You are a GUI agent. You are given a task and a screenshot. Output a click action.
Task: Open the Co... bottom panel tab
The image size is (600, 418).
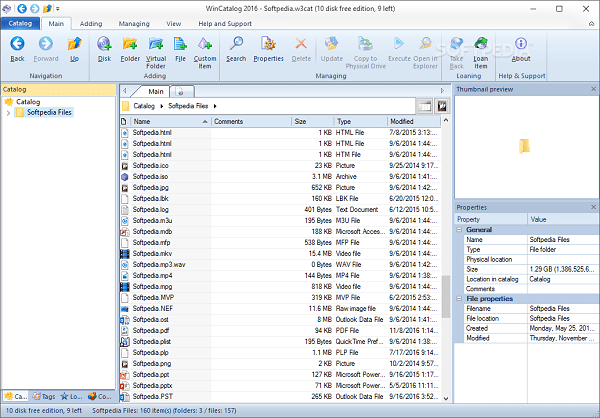(x=99, y=396)
